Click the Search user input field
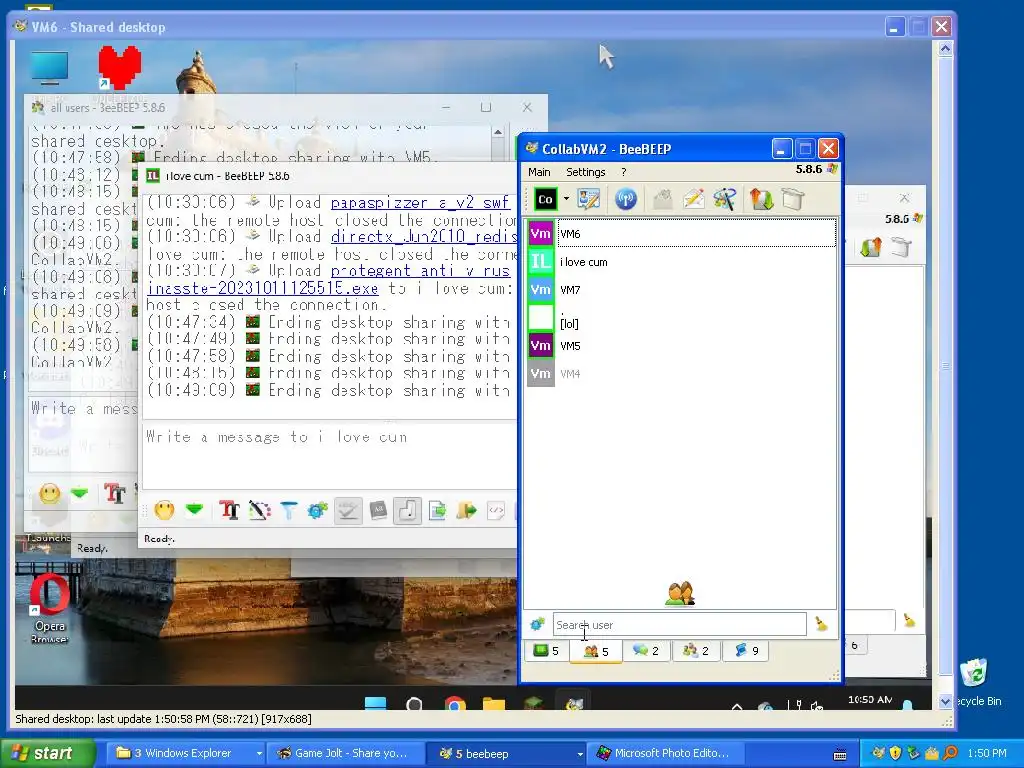Viewport: 1024px width, 768px height. pos(679,624)
